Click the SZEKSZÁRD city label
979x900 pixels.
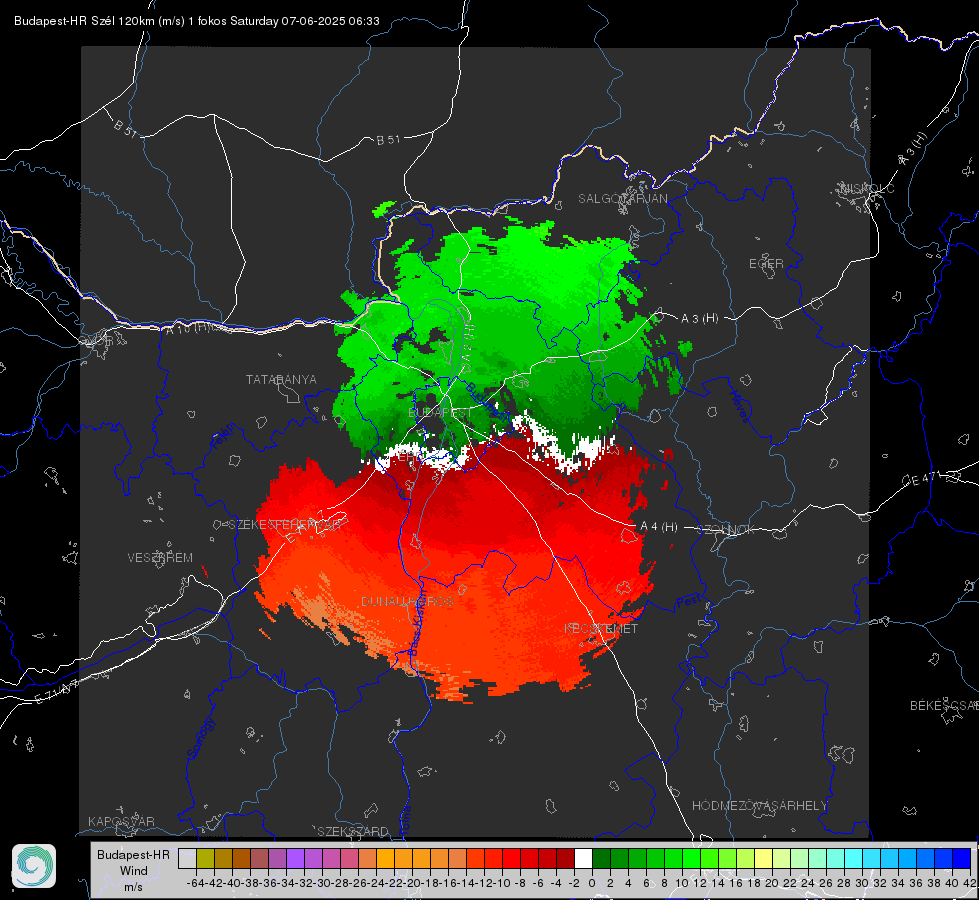tap(353, 831)
